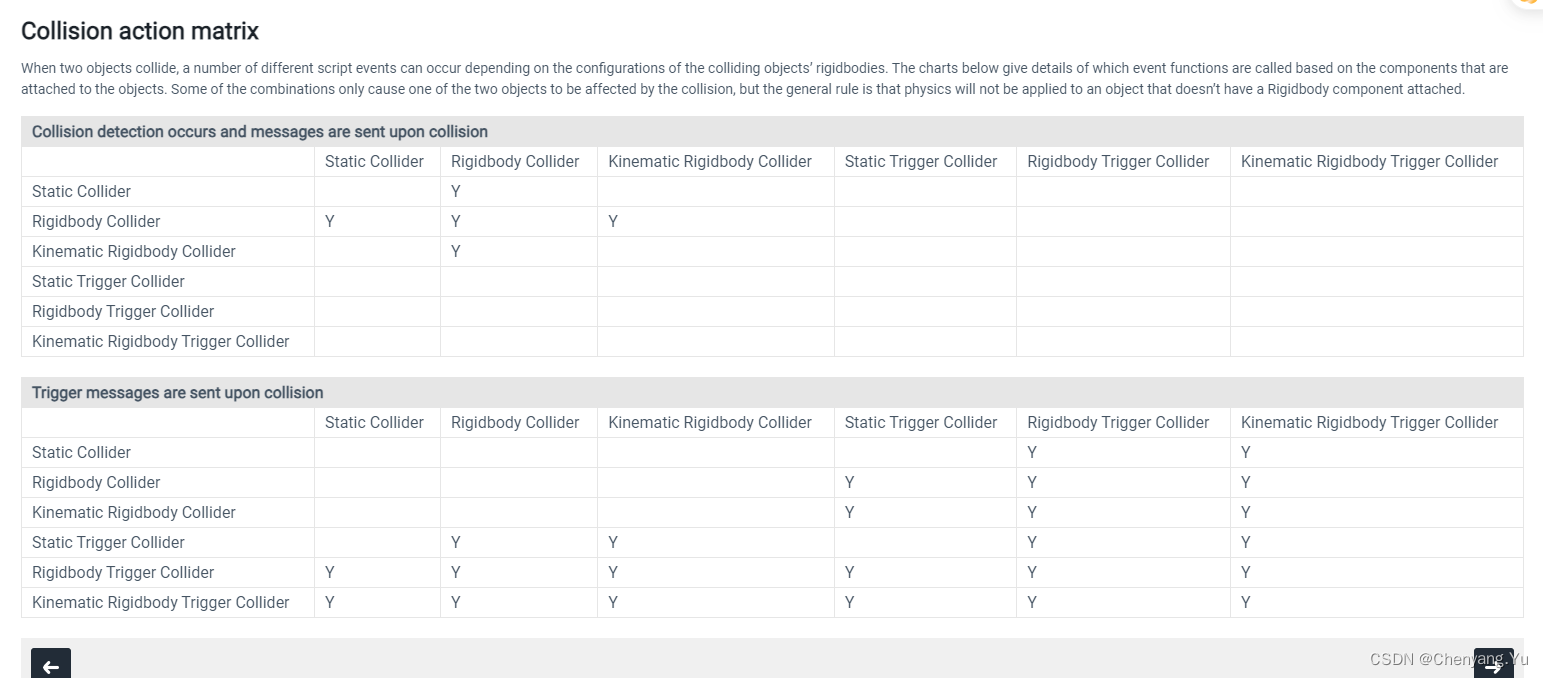
Task: Select 'Rigidbody Collider' column header in trigger messages table
Action: click(515, 423)
